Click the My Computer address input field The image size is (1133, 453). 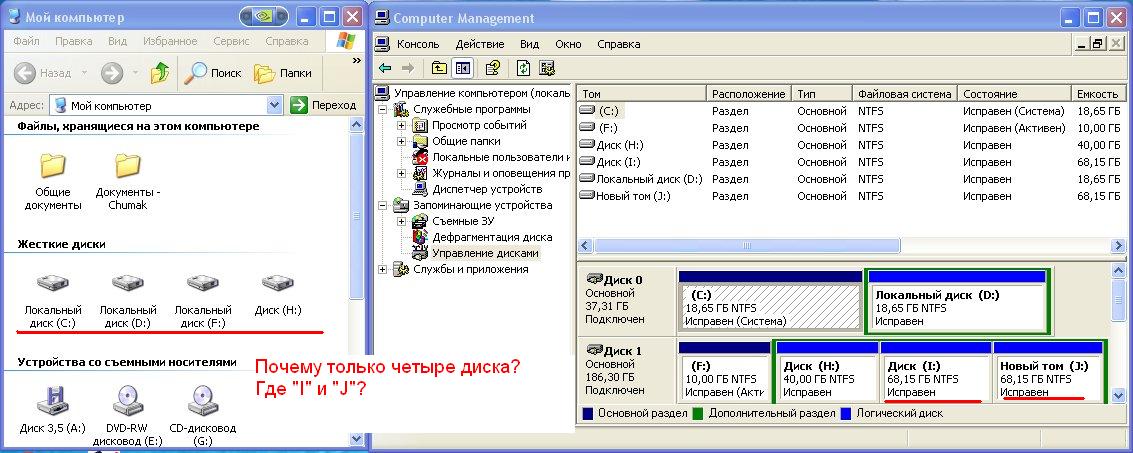point(159,105)
